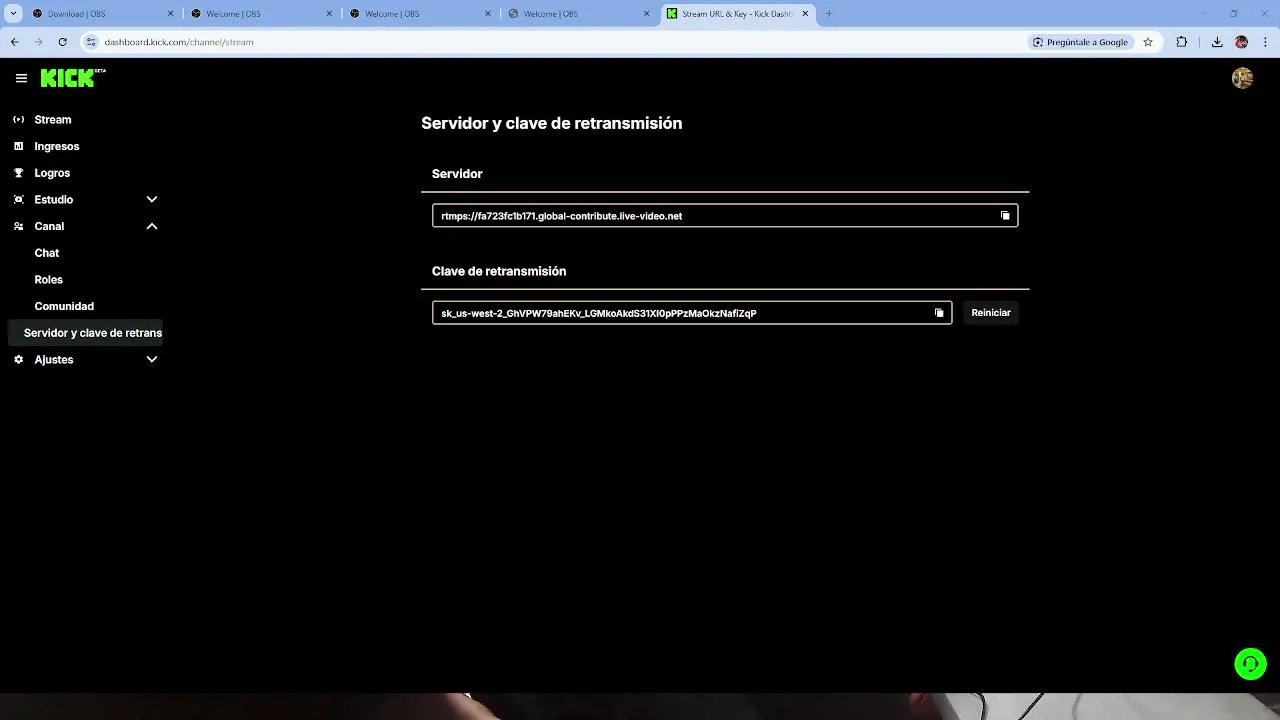The width and height of the screenshot is (1280, 720).
Task: Open the user profile avatar in Kick header
Action: pos(1242,78)
